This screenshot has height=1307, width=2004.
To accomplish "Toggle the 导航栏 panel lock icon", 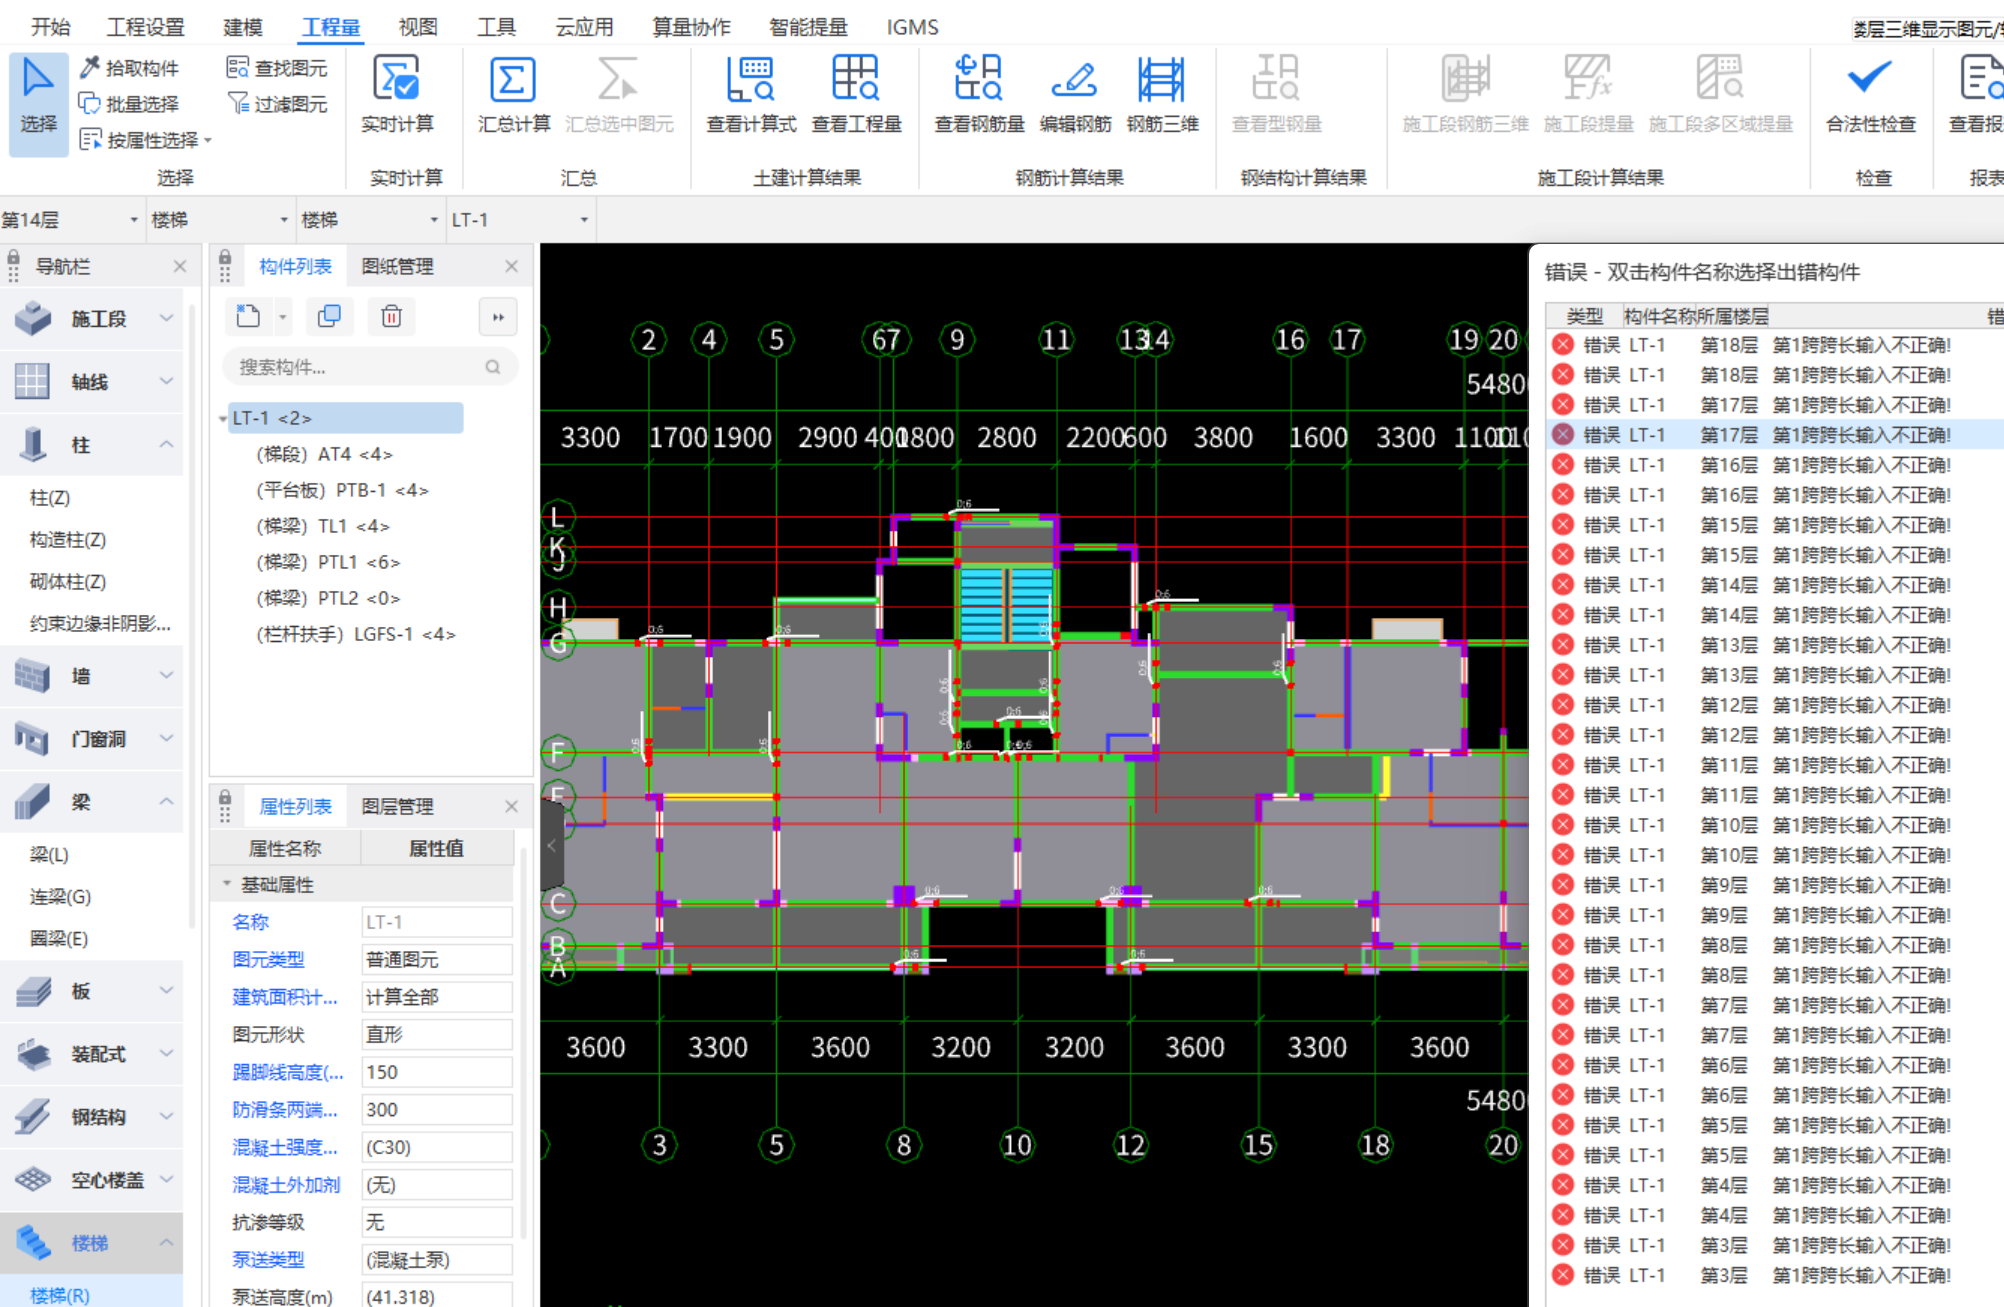I will (x=14, y=259).
